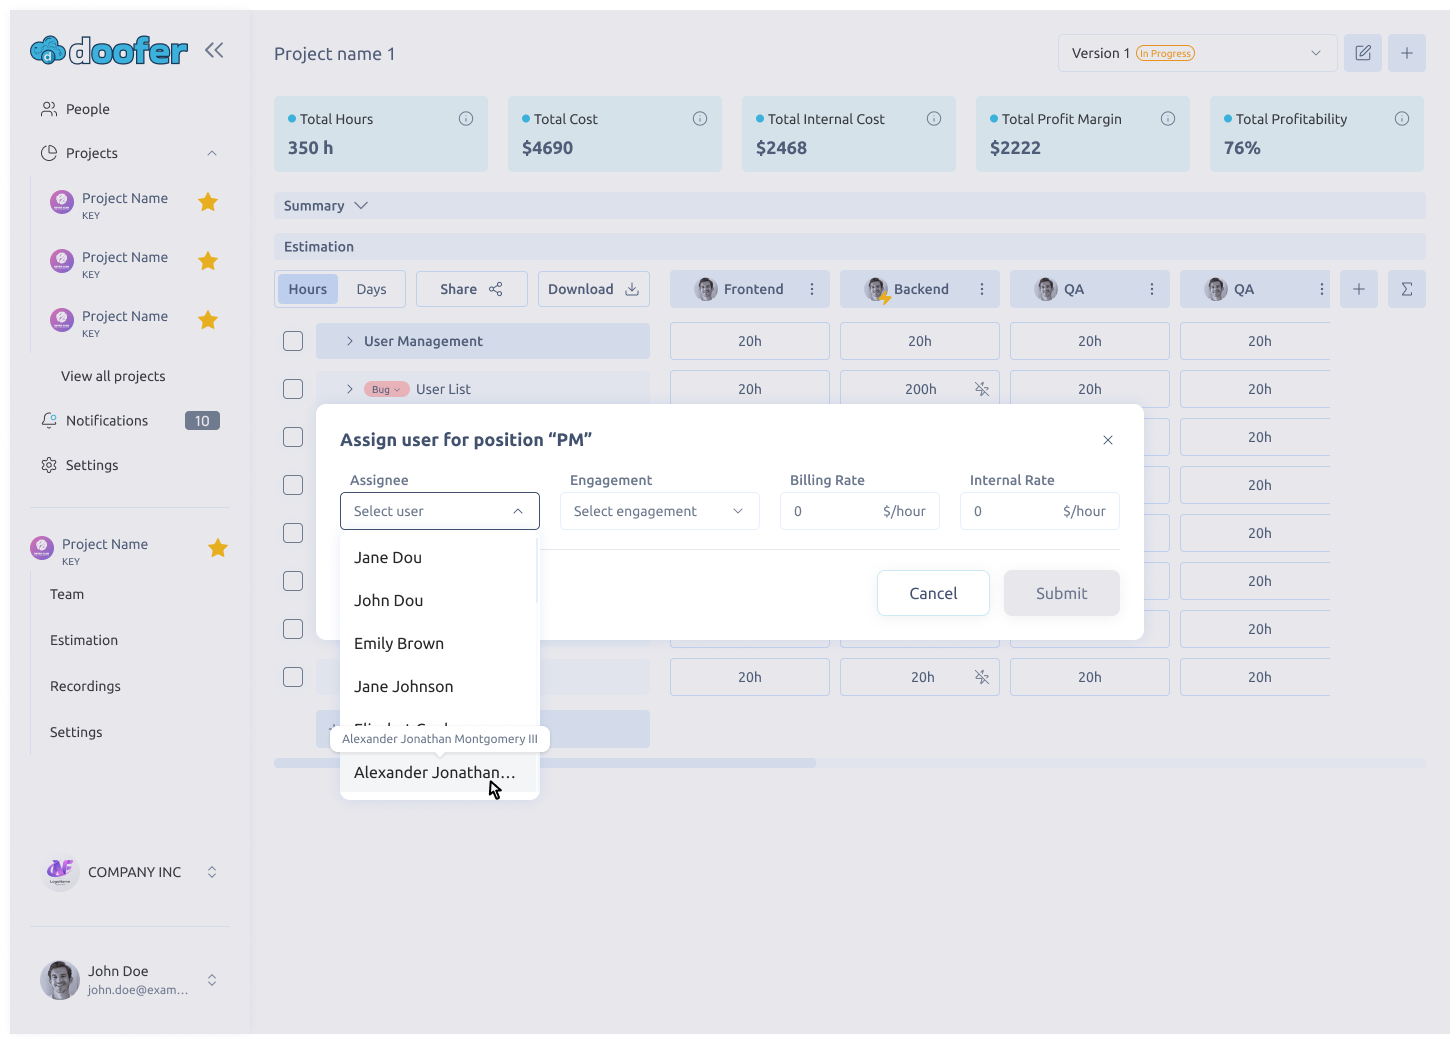Open the View all projects link
This screenshot has height=1044, width=1450.
point(113,376)
